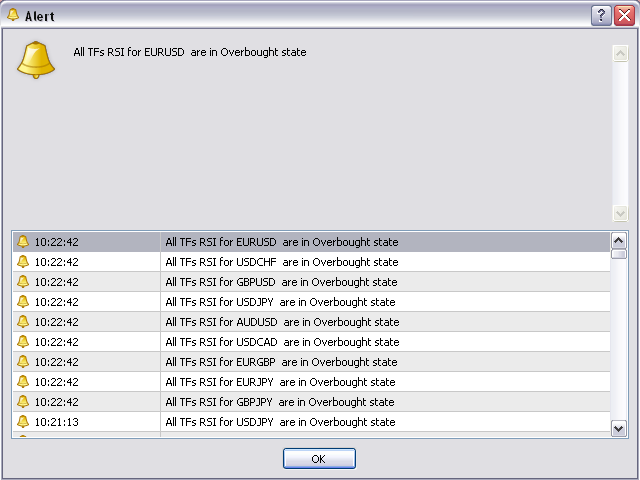Image resolution: width=640 pixels, height=480 pixels.
Task: Click the 10:21:13 timestamp cell
Action: (56, 422)
